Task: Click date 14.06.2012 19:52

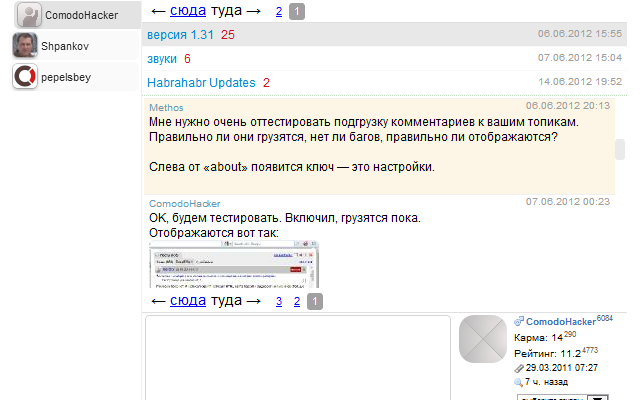Action: pyautogui.click(x=580, y=82)
